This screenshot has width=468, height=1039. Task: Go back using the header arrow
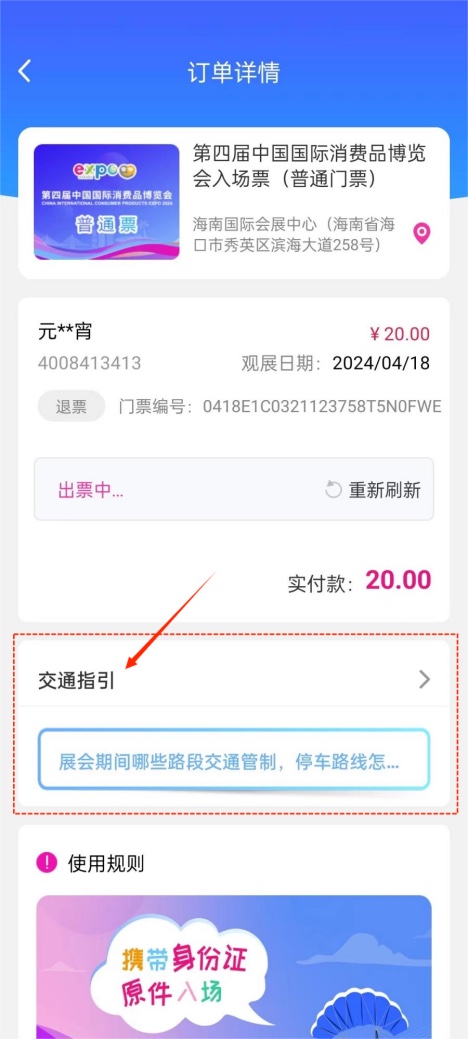(24, 71)
